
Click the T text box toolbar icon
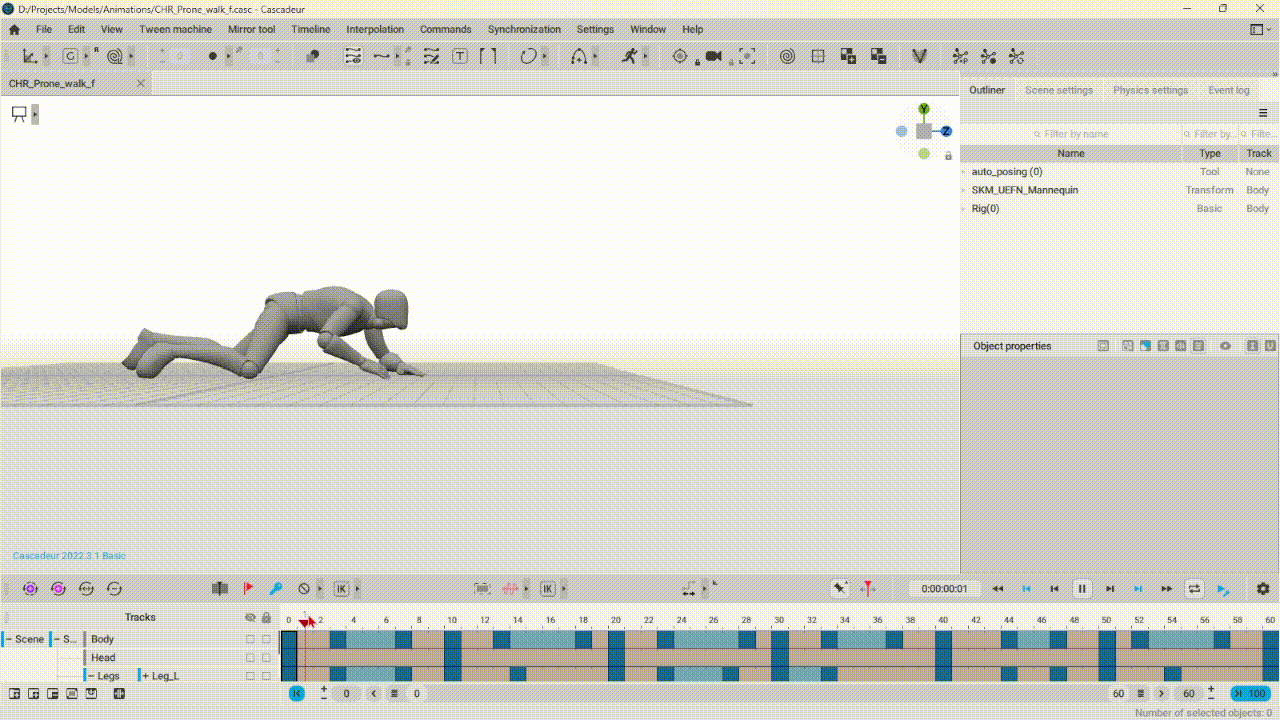point(460,56)
